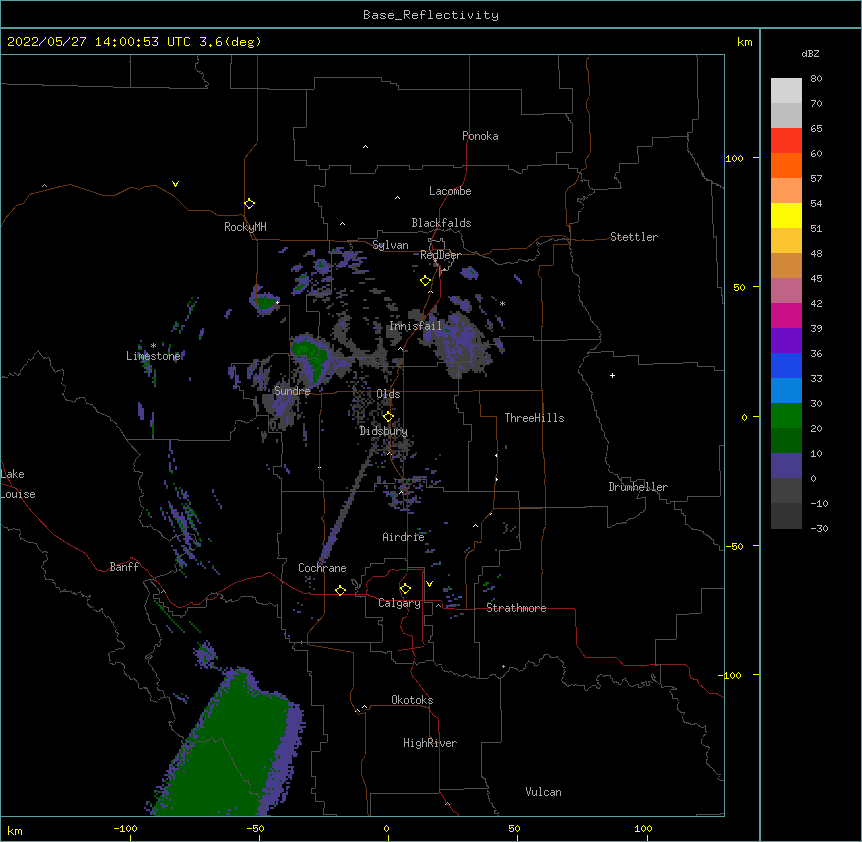Click the yellow station marker near Red Deer
Viewport: 862px width, 842px height.
point(425,281)
